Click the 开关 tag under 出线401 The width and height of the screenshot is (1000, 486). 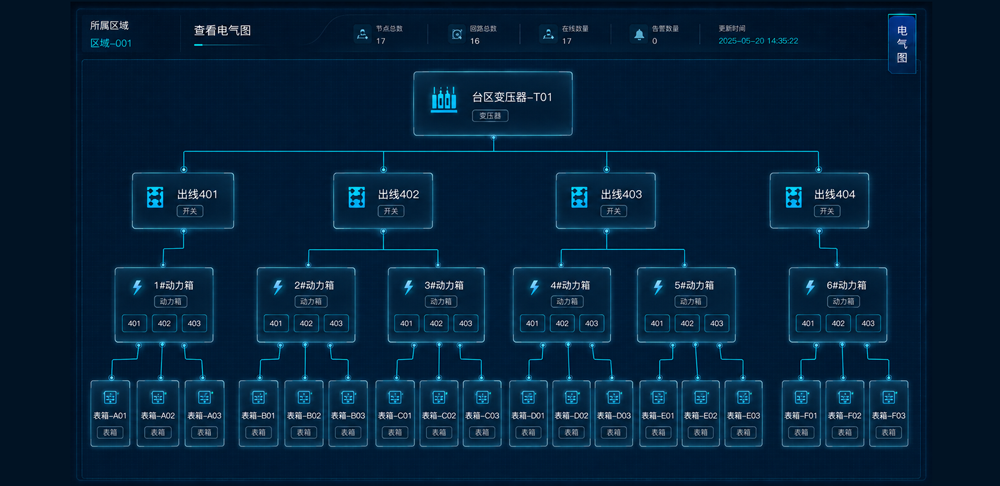(190, 211)
